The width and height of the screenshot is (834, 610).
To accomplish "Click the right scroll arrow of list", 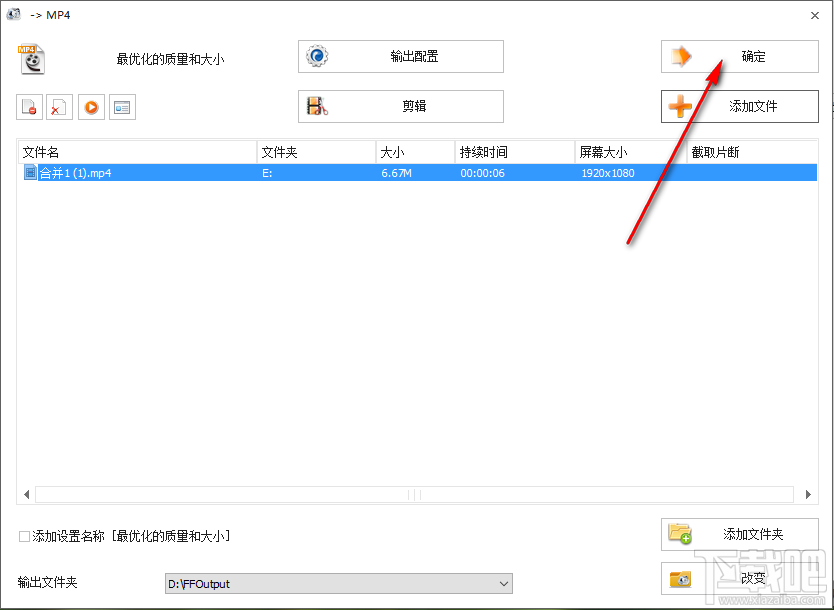I will coord(808,495).
